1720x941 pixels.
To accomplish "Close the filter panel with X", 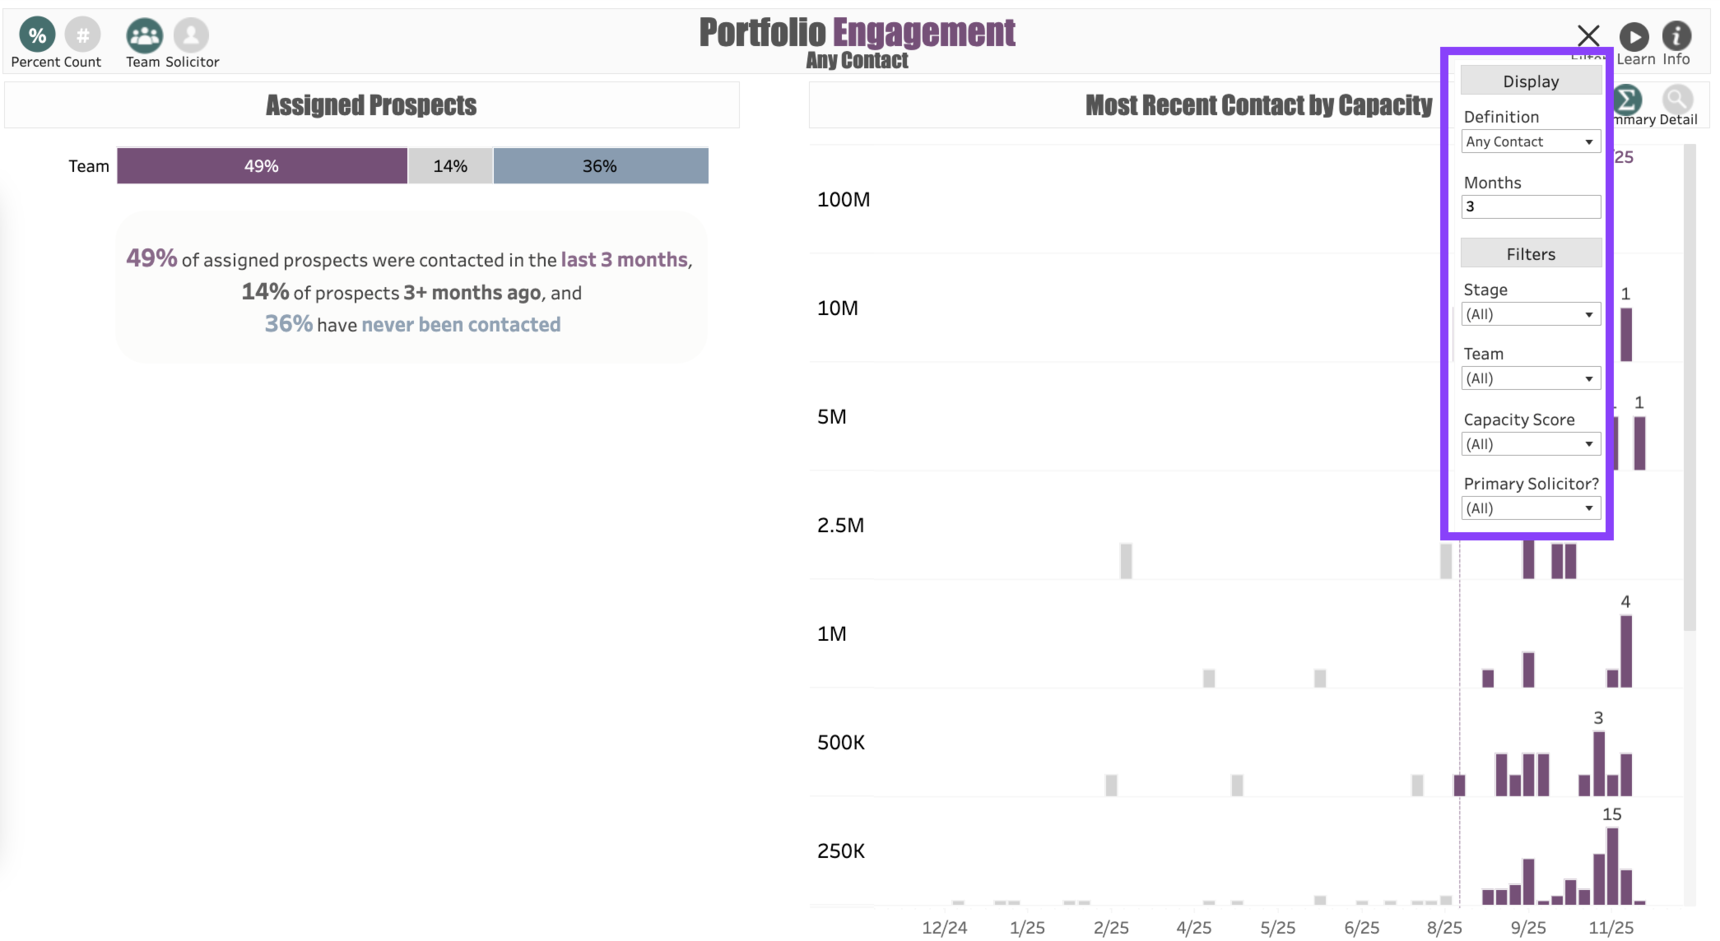I will coord(1588,36).
